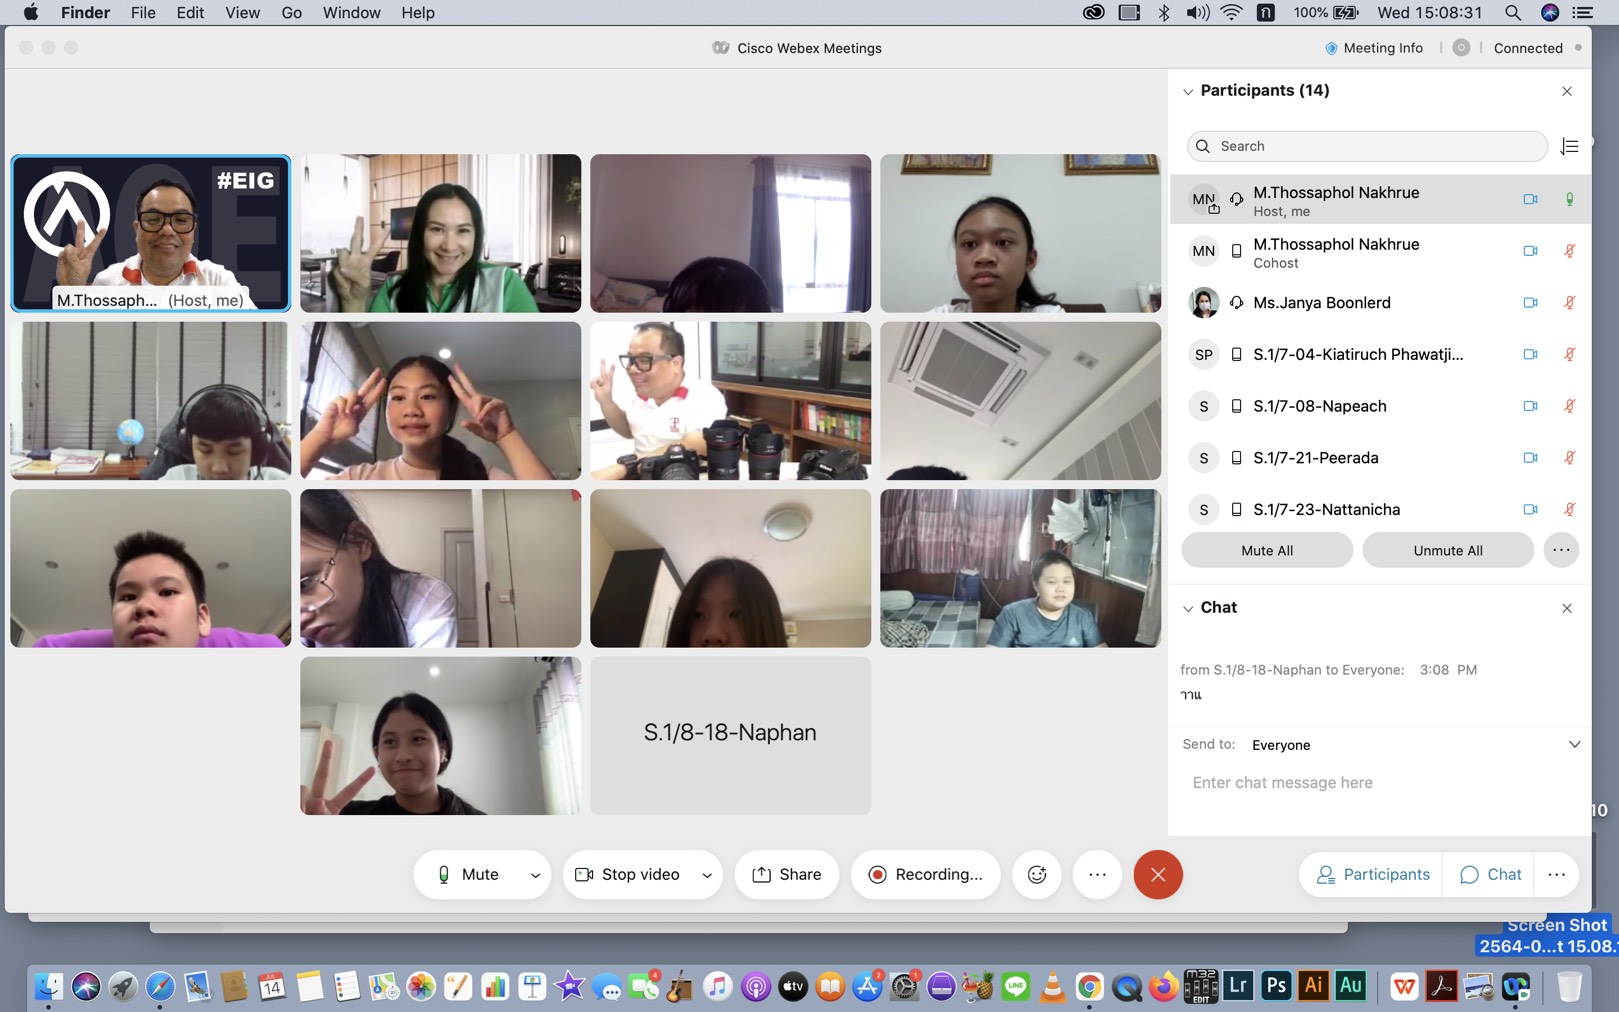Click the Share button
This screenshot has height=1012, width=1619.
pyautogui.click(x=787, y=874)
